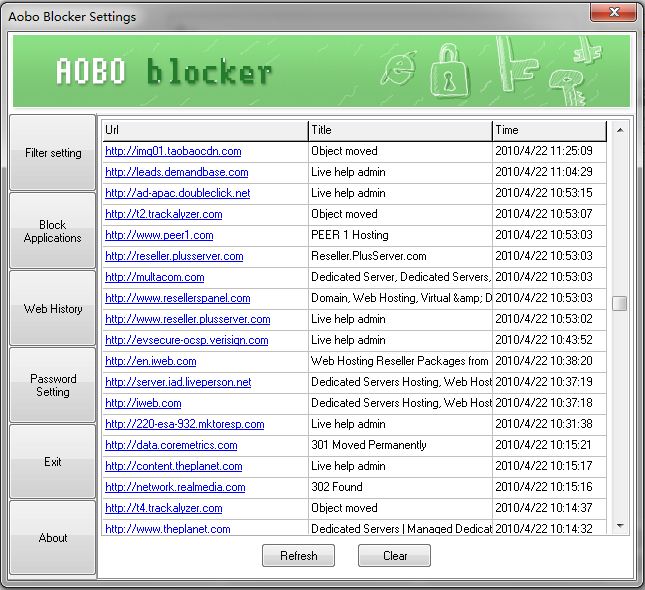Image resolution: width=645 pixels, height=590 pixels.
Task: Open link http://img01.taobaocdn.com
Action: (x=173, y=151)
